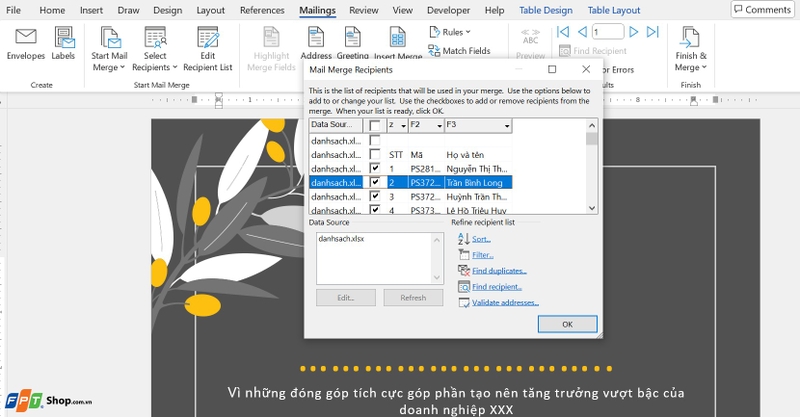Click the Find duplicates icon
This screenshot has height=417, width=800.
tap(464, 271)
